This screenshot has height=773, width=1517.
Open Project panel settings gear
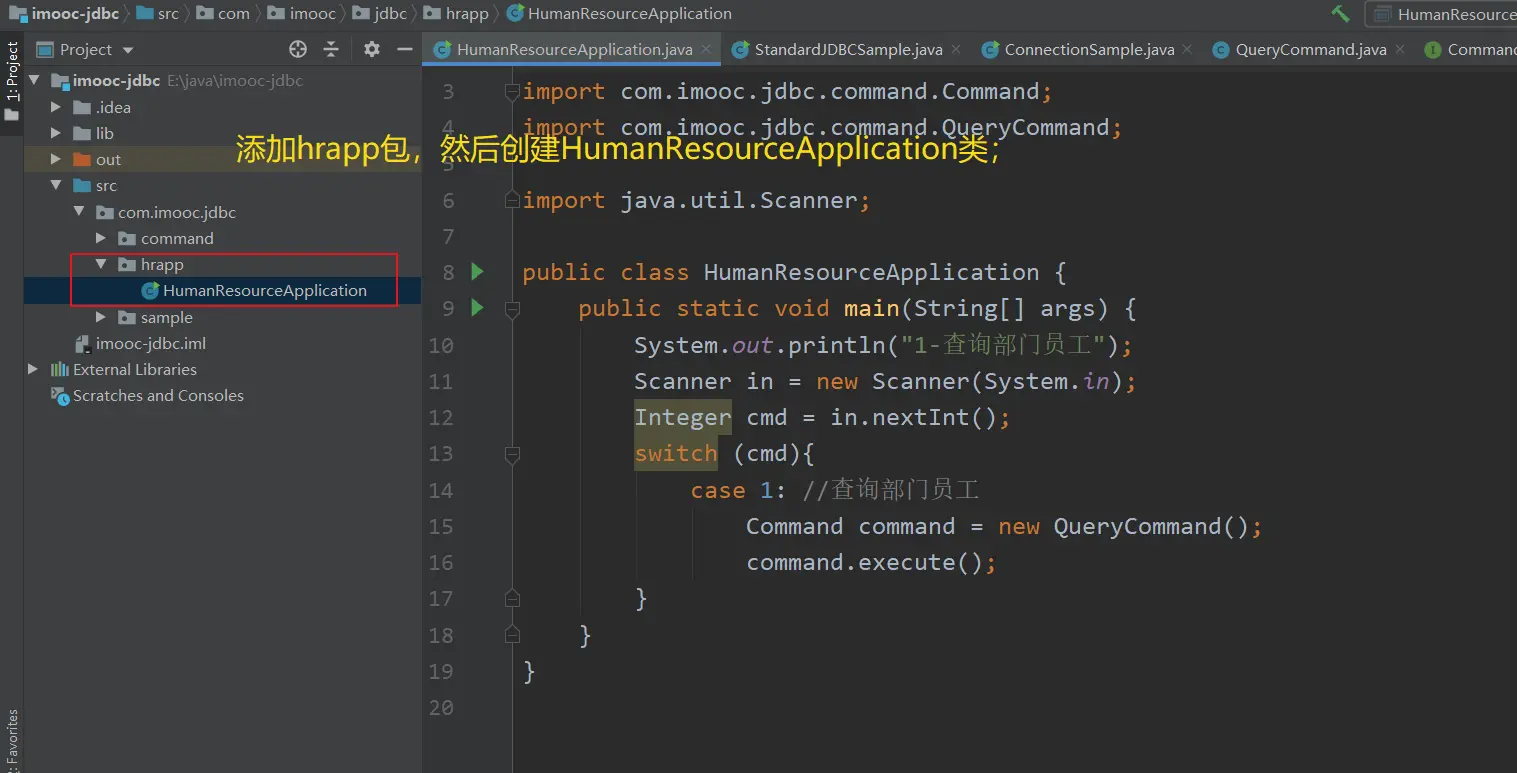pos(372,49)
